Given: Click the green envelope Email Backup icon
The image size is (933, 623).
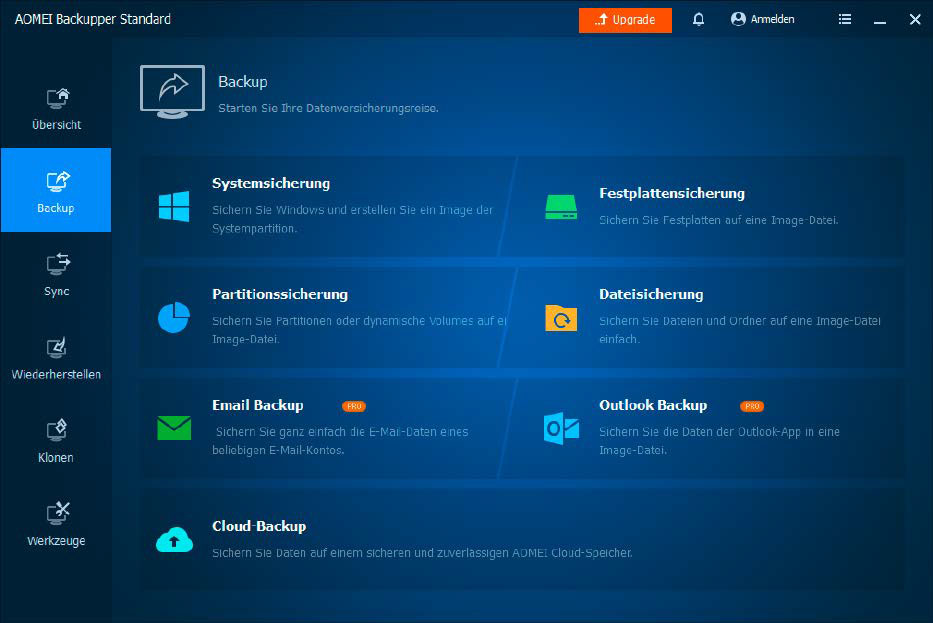Looking at the screenshot, I should coord(173,428).
